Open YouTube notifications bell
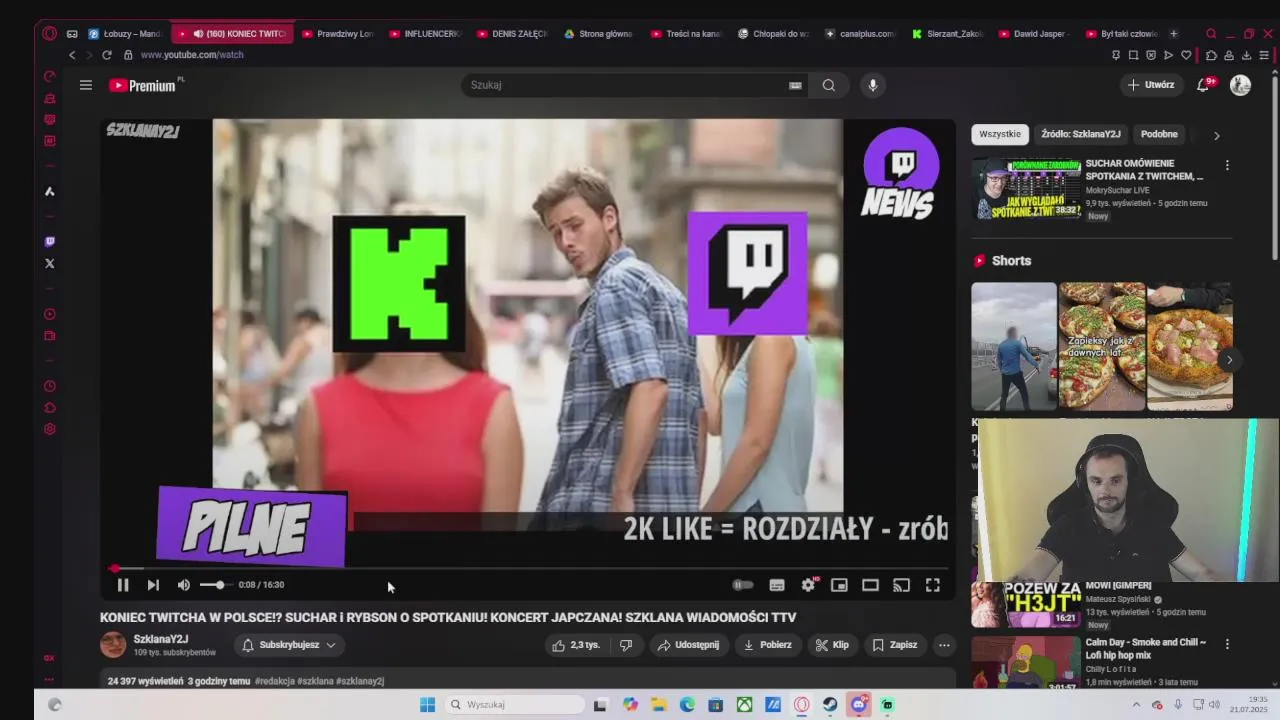This screenshot has width=1280, height=720. [1203, 85]
